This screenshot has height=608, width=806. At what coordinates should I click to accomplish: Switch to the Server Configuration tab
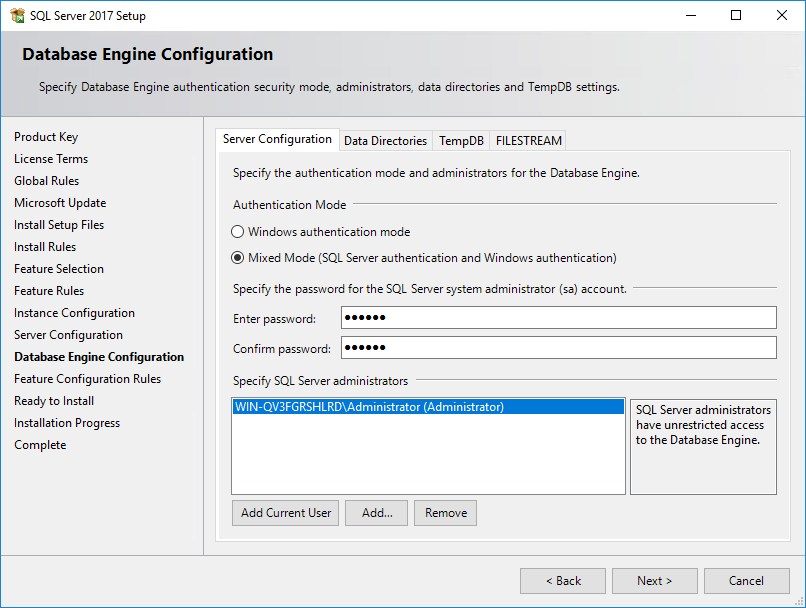(x=277, y=139)
